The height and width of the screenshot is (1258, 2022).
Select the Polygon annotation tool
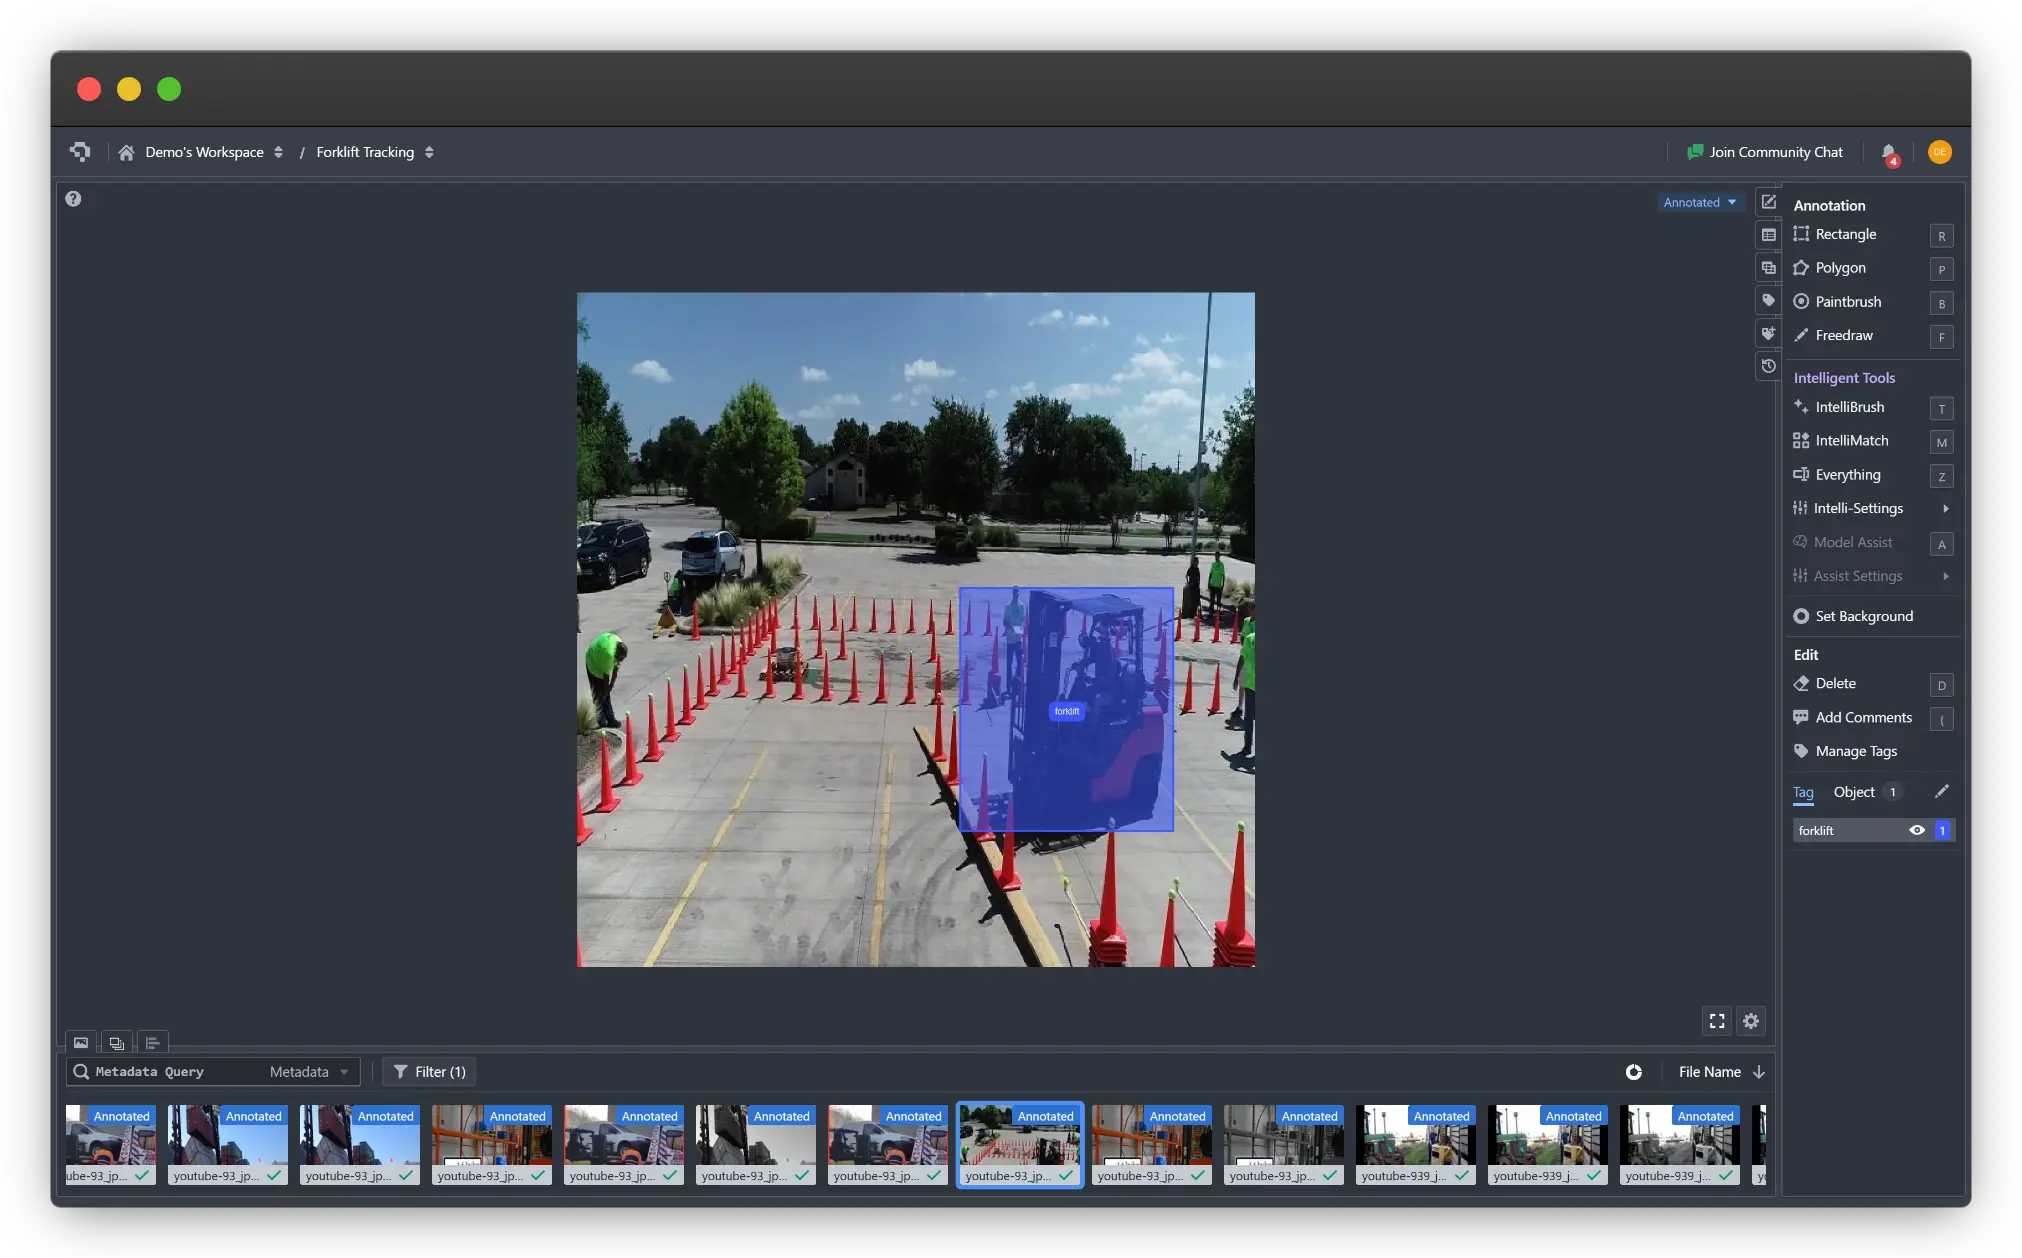click(x=1840, y=268)
